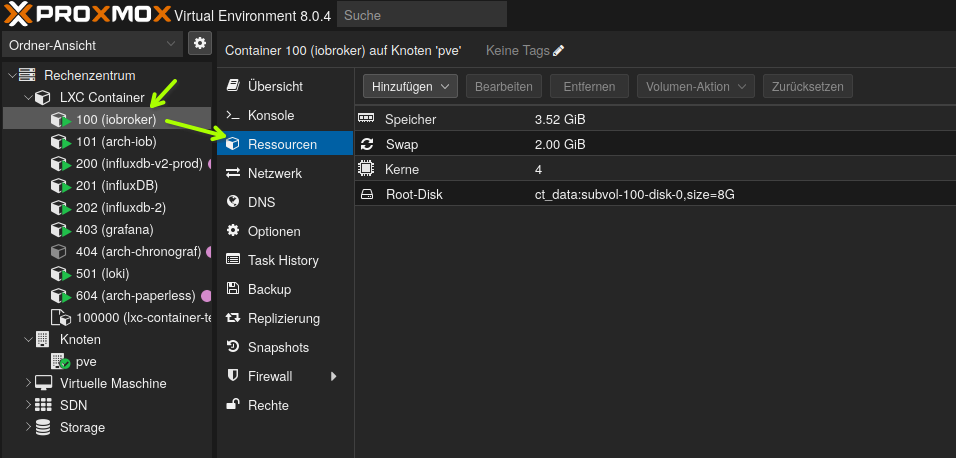The height and width of the screenshot is (458, 956).
Task: Select the Speicher 3.52 GiB row
Action: click(x=655, y=120)
